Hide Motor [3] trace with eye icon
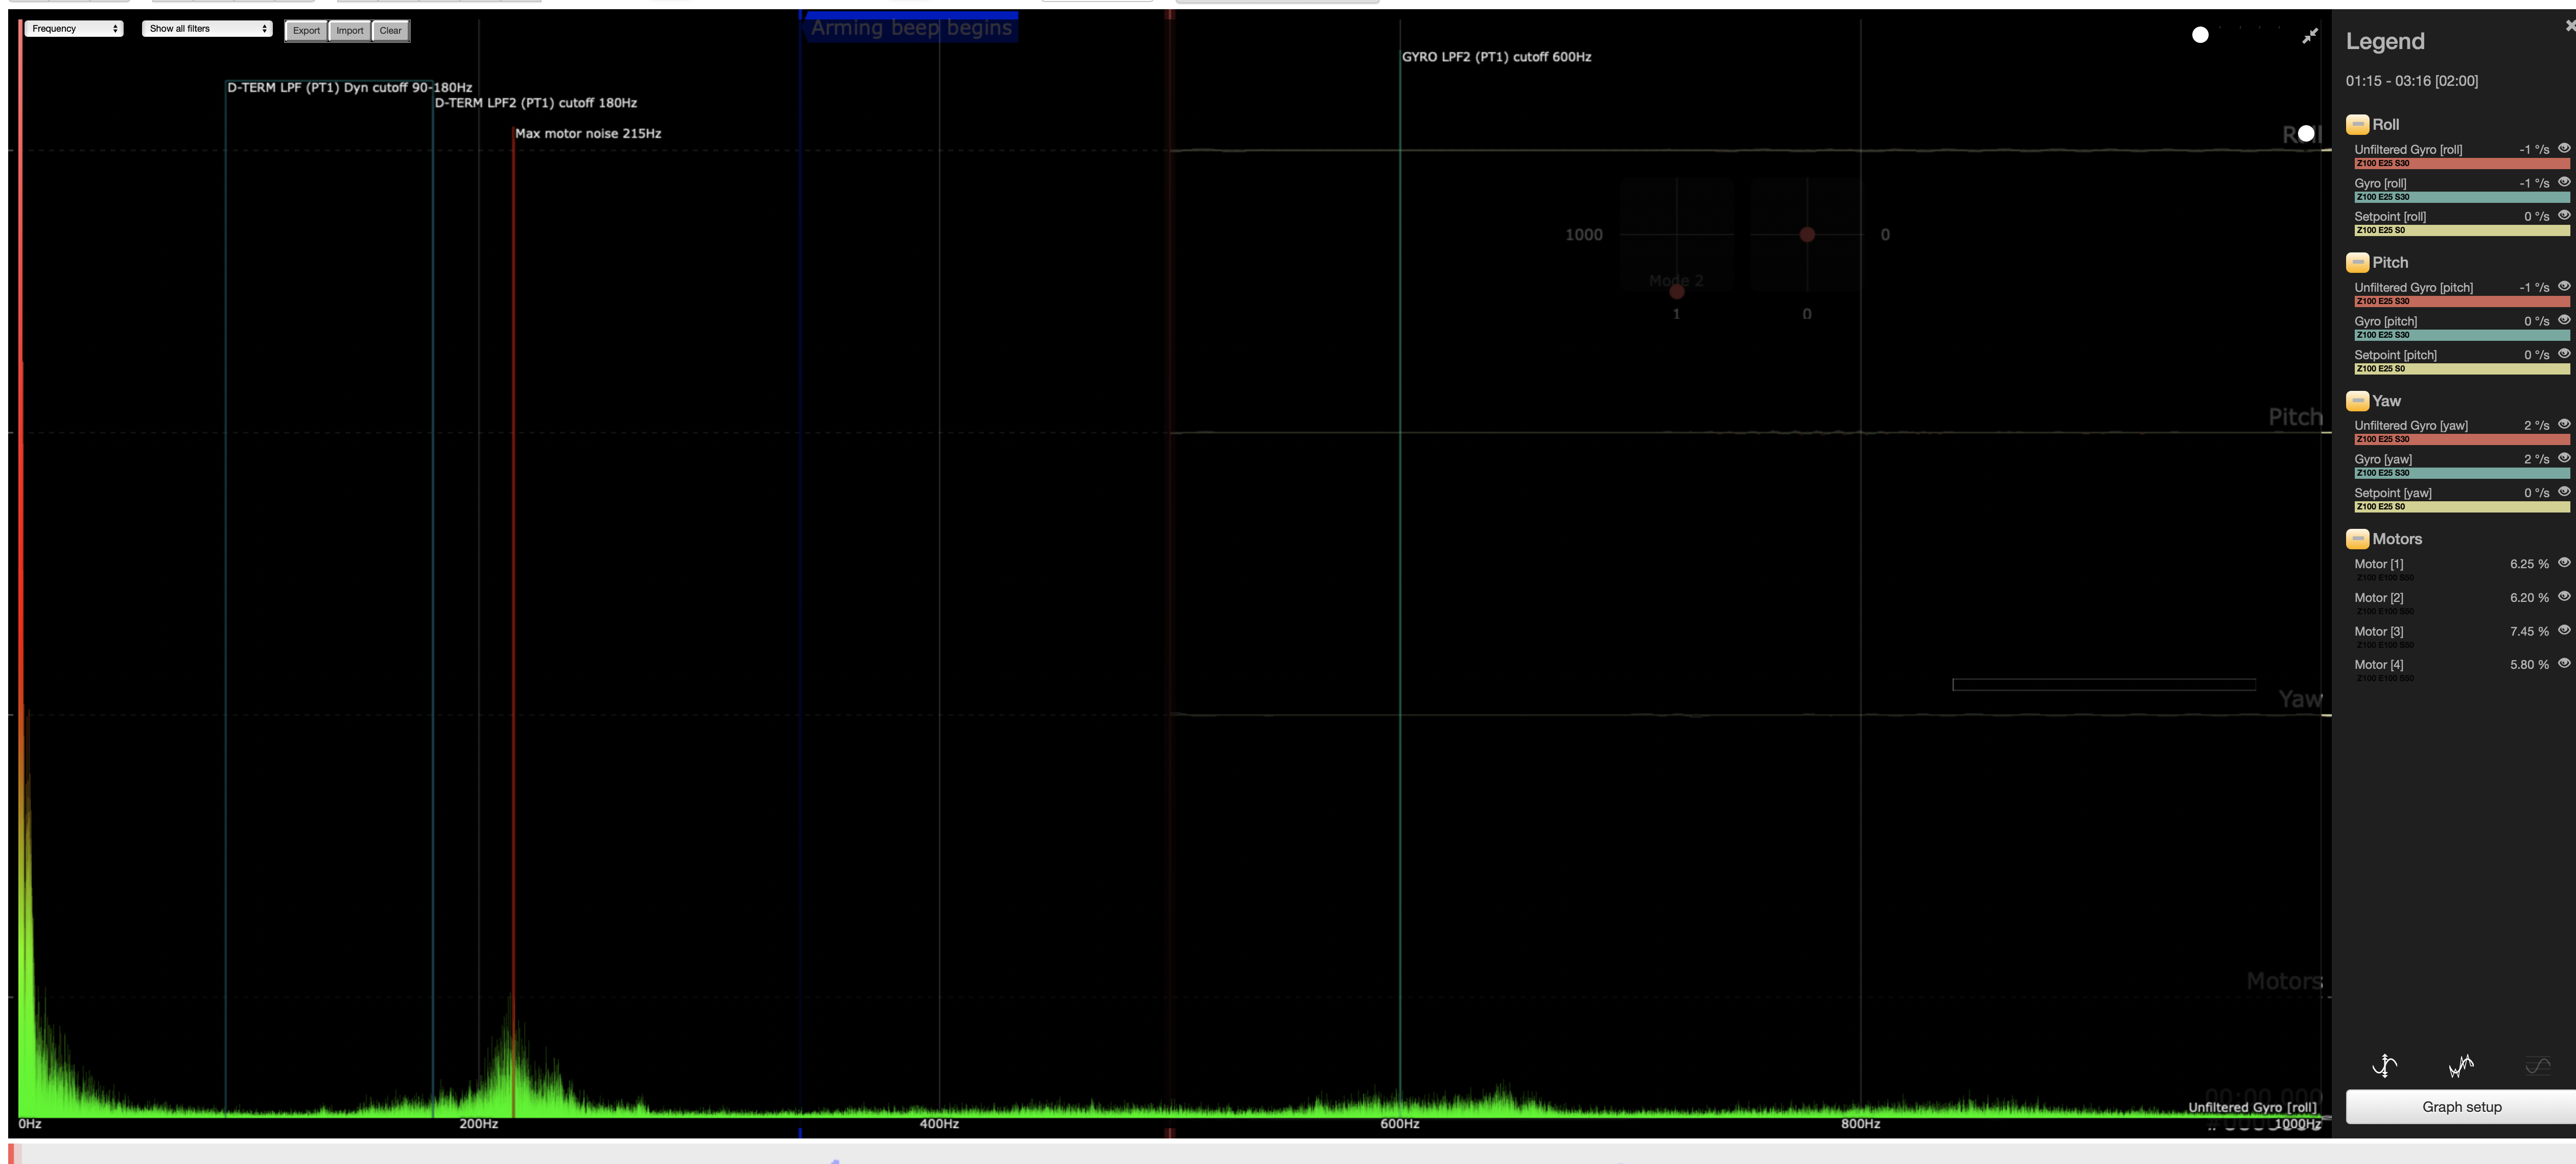2576x1164 pixels. 2564,630
